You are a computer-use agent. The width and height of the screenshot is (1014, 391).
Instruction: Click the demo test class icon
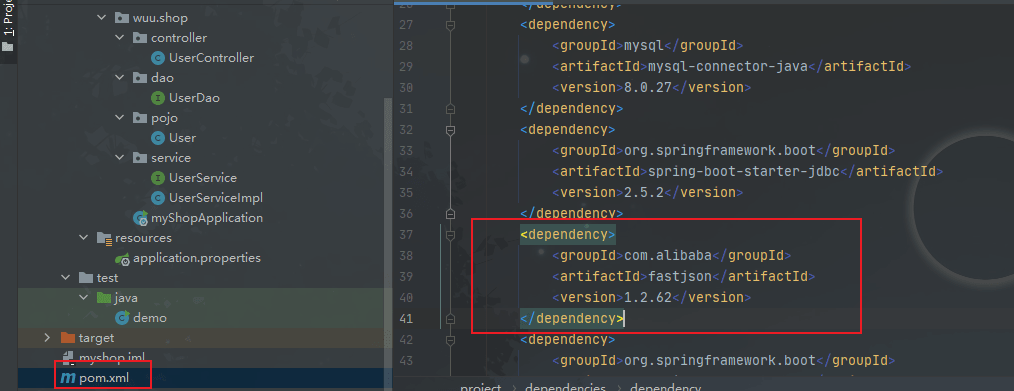(x=122, y=318)
